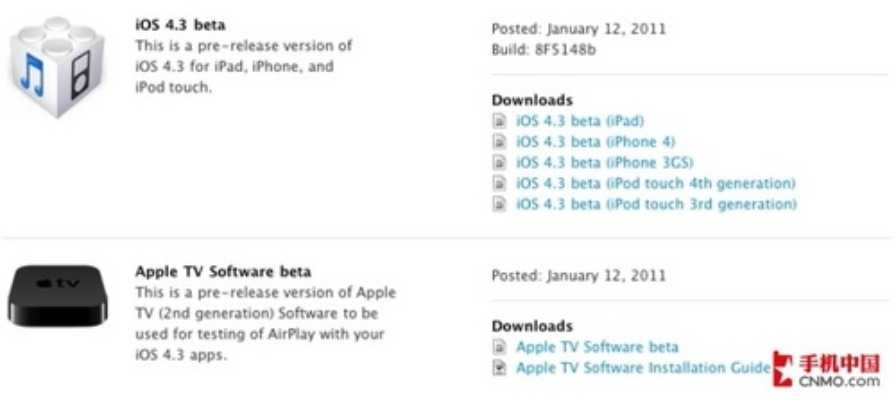This screenshot has height=400, width=896.
Task: Click document icon beside iPod touch 4th generation
Action: [x=500, y=184]
